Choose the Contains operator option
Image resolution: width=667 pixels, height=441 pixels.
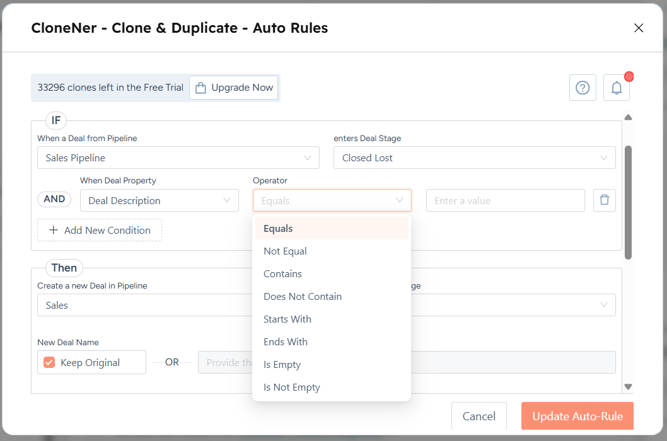pos(332,274)
